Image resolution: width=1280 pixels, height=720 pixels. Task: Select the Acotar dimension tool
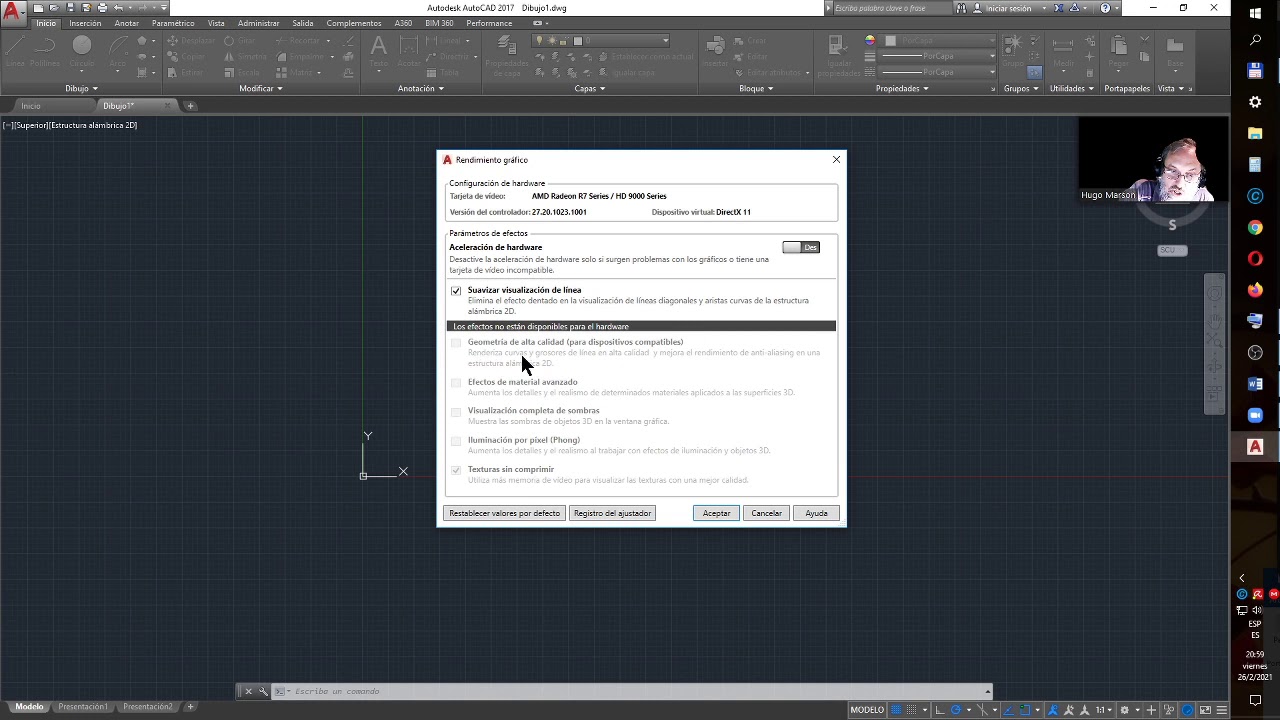click(408, 50)
